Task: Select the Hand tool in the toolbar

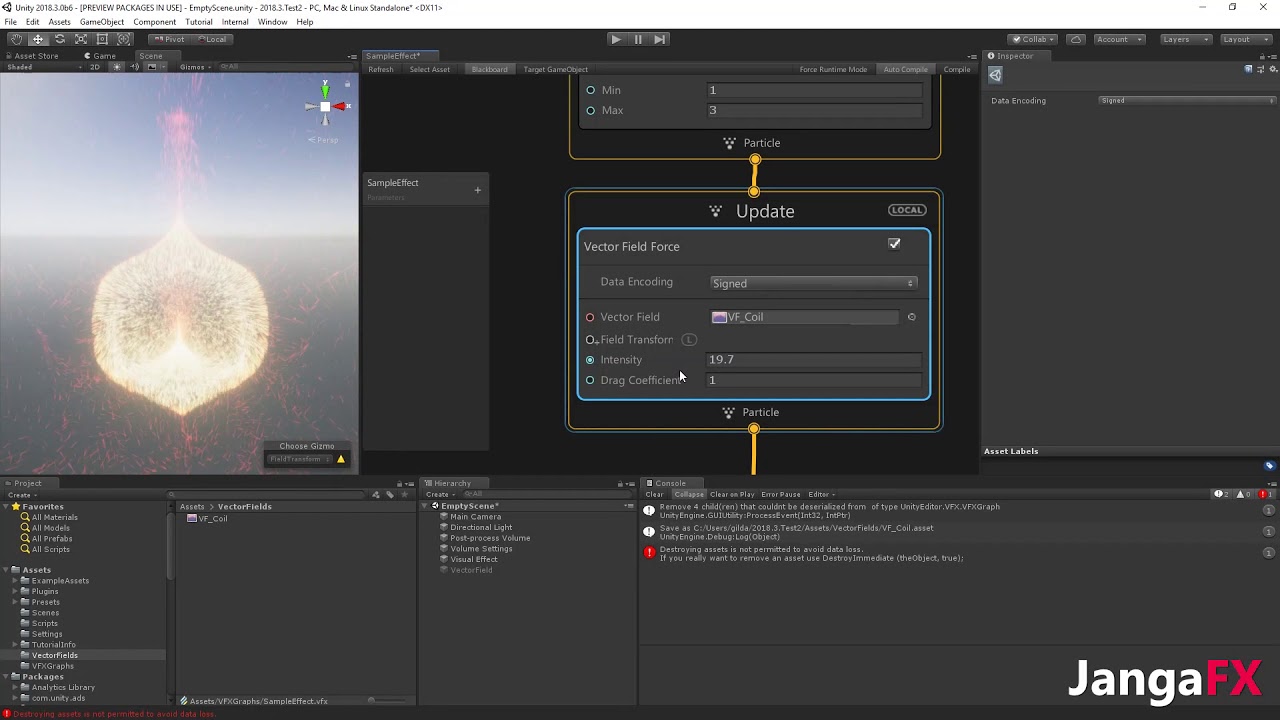Action: pyautogui.click(x=16, y=39)
